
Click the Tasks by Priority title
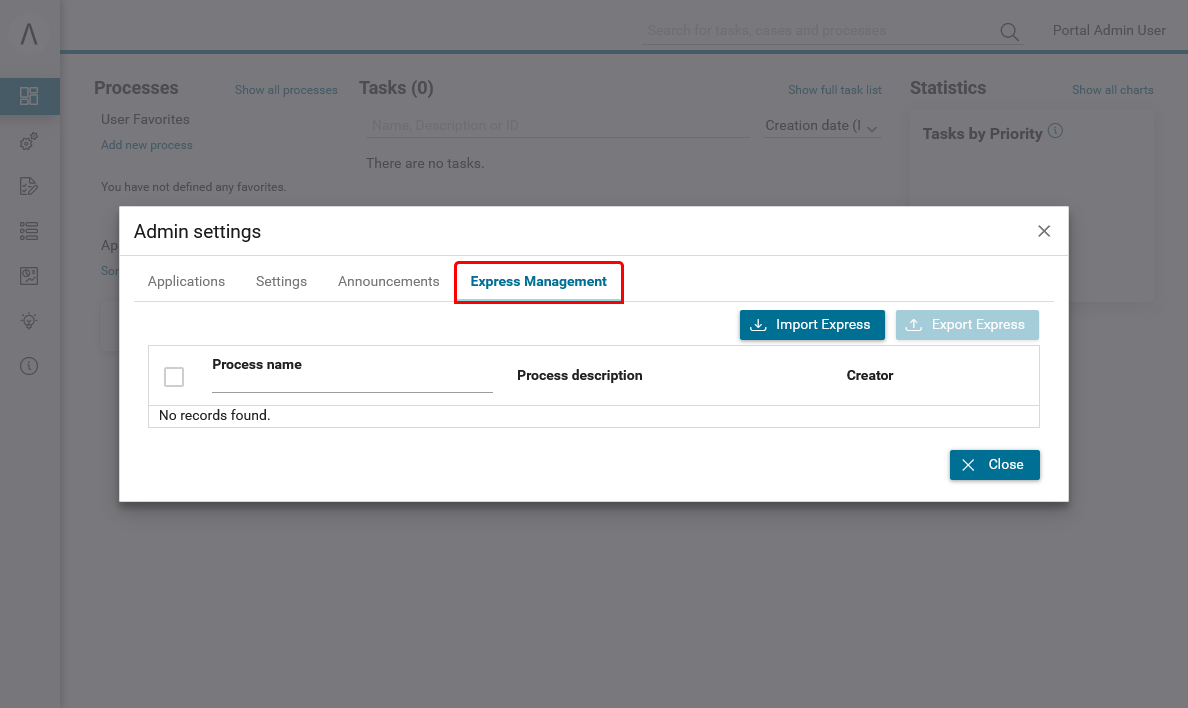point(983,133)
